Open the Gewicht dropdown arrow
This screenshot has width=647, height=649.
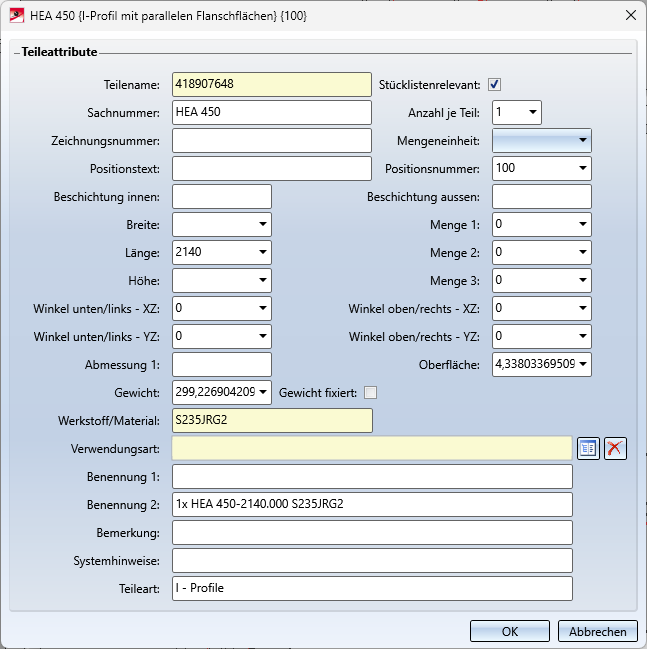[x=263, y=392]
